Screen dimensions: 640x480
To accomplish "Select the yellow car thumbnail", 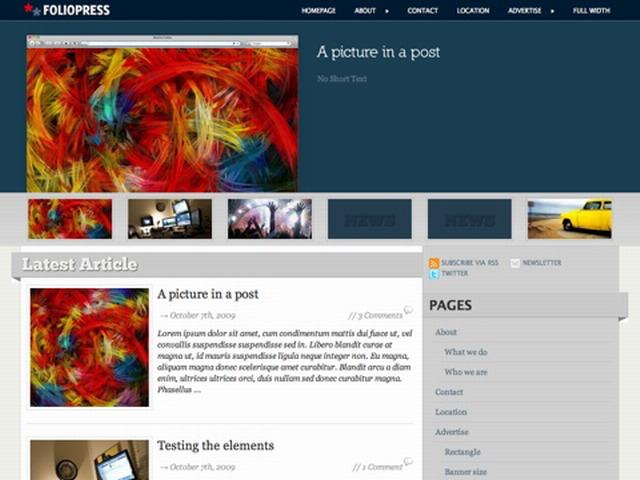I will tap(569, 219).
